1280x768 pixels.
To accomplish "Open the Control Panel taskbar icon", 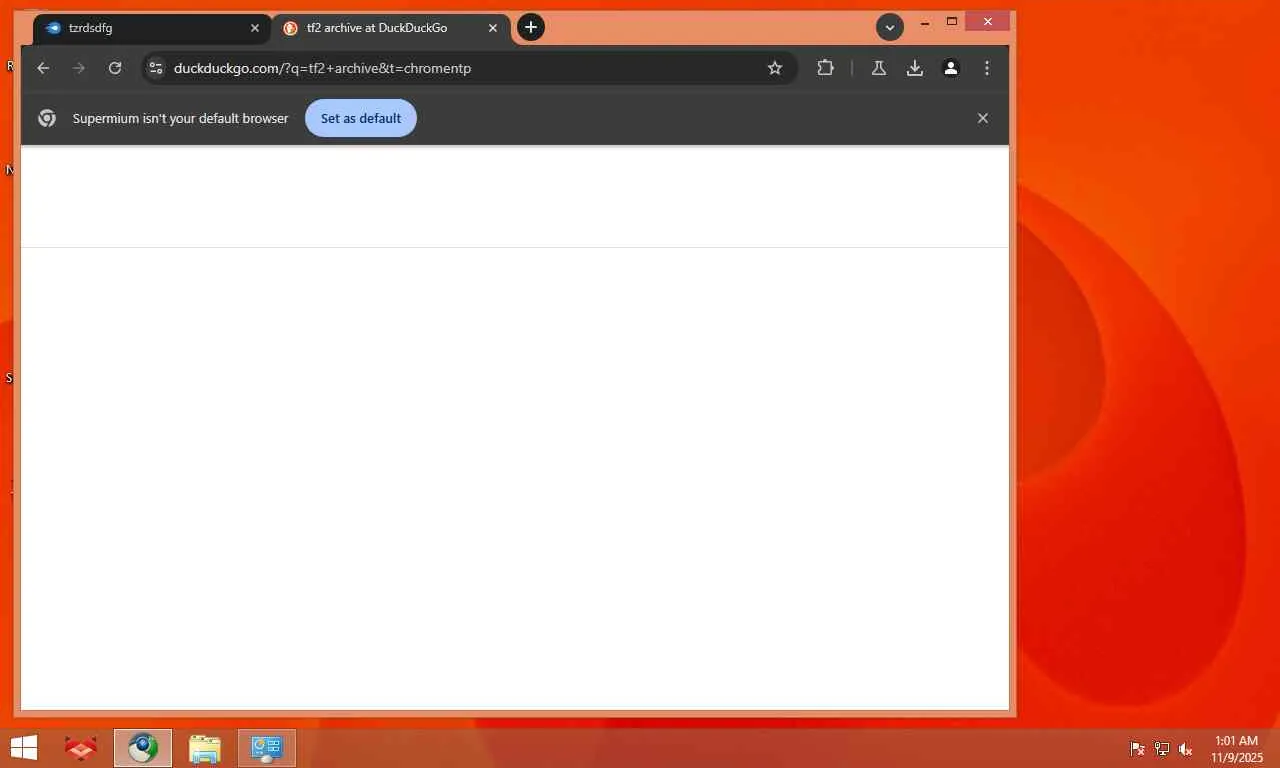I will pyautogui.click(x=267, y=748).
